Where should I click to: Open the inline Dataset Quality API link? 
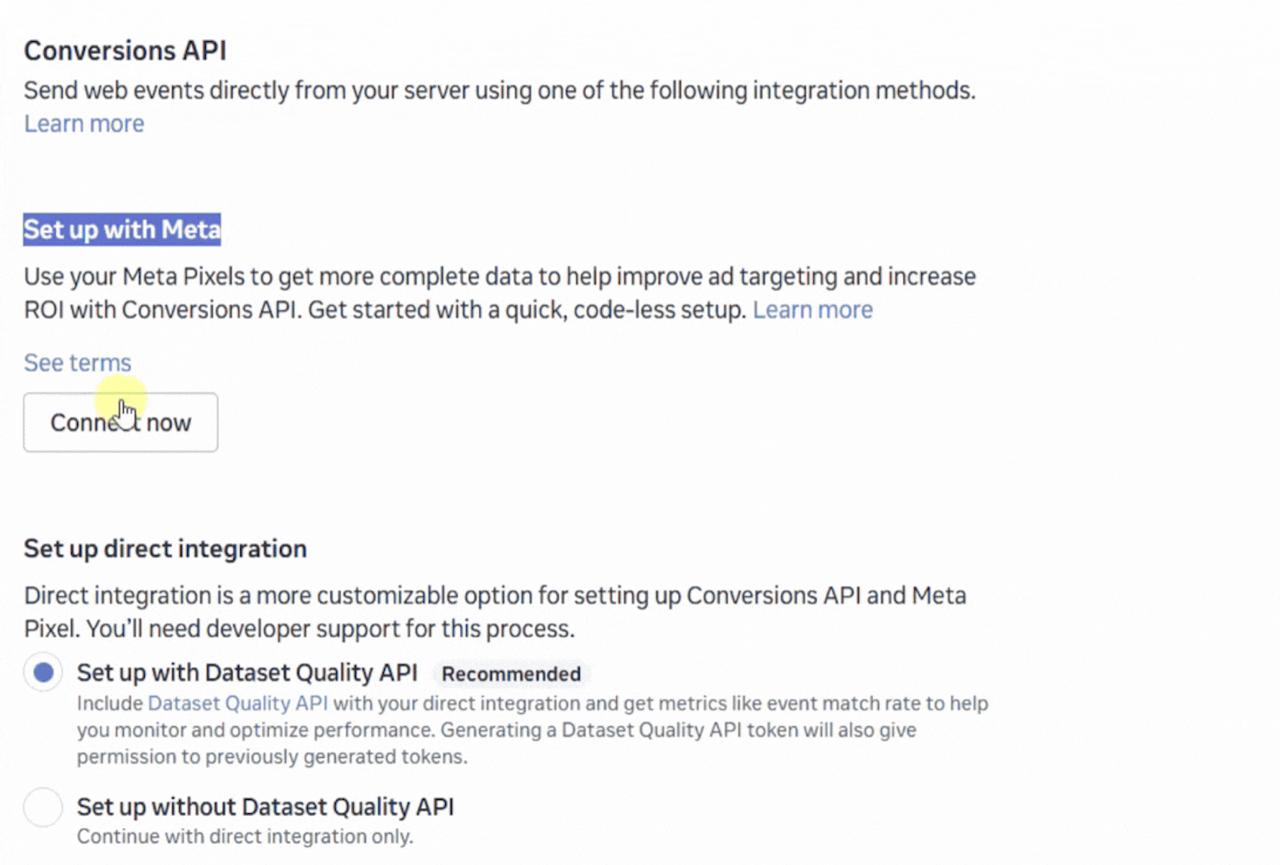pos(237,703)
